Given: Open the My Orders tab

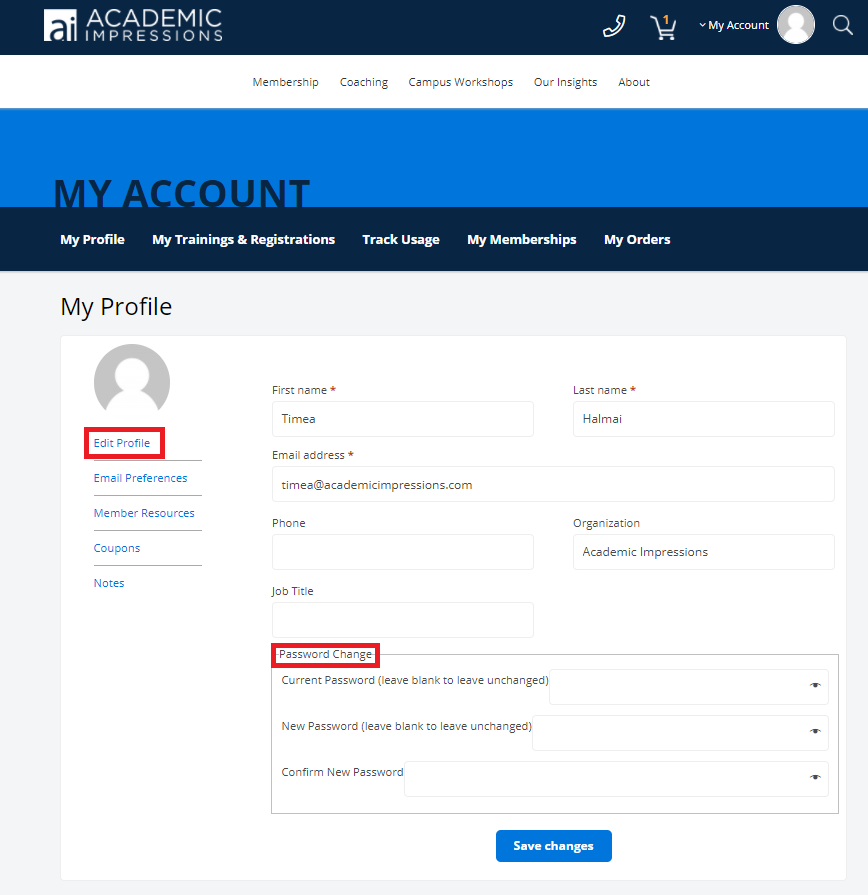Looking at the screenshot, I should (x=637, y=239).
